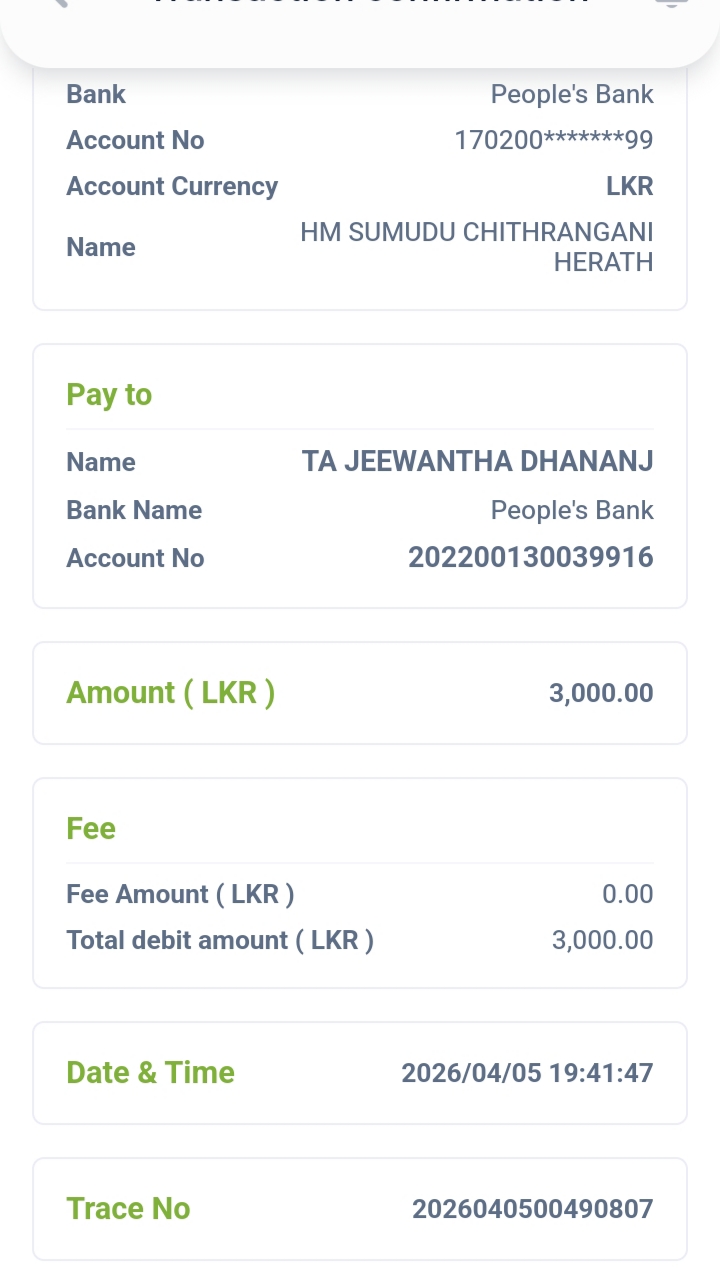Select the timestamp 2026/04/05 19:41:47
This screenshot has height=1279, width=720.
(x=527, y=1073)
